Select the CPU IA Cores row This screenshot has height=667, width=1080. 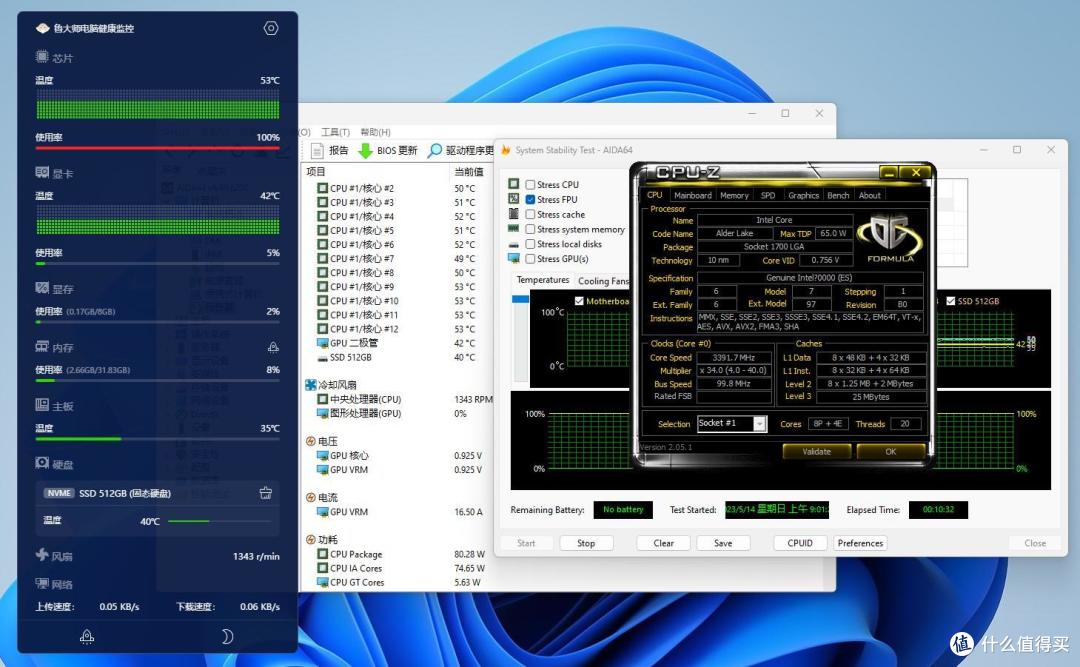[396, 568]
